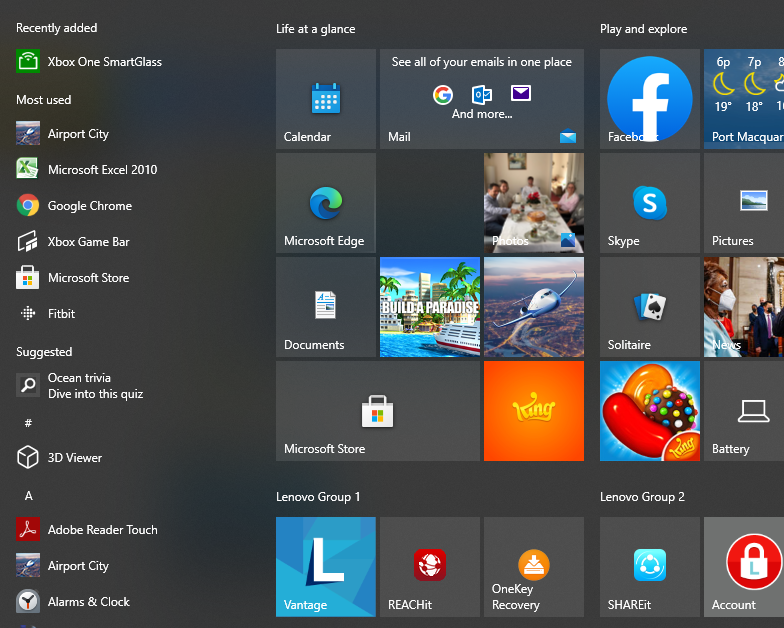Click the A letter header in app list
Image resolution: width=784 pixels, height=628 pixels.
[28, 496]
